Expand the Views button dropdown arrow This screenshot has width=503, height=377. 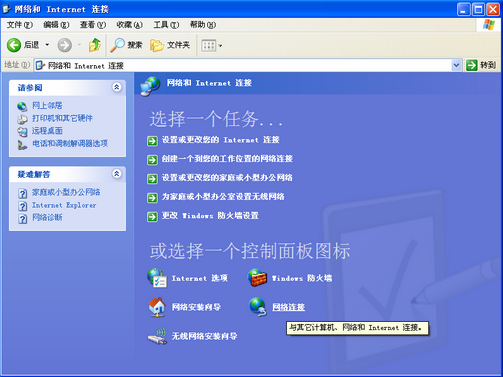[x=220, y=46]
